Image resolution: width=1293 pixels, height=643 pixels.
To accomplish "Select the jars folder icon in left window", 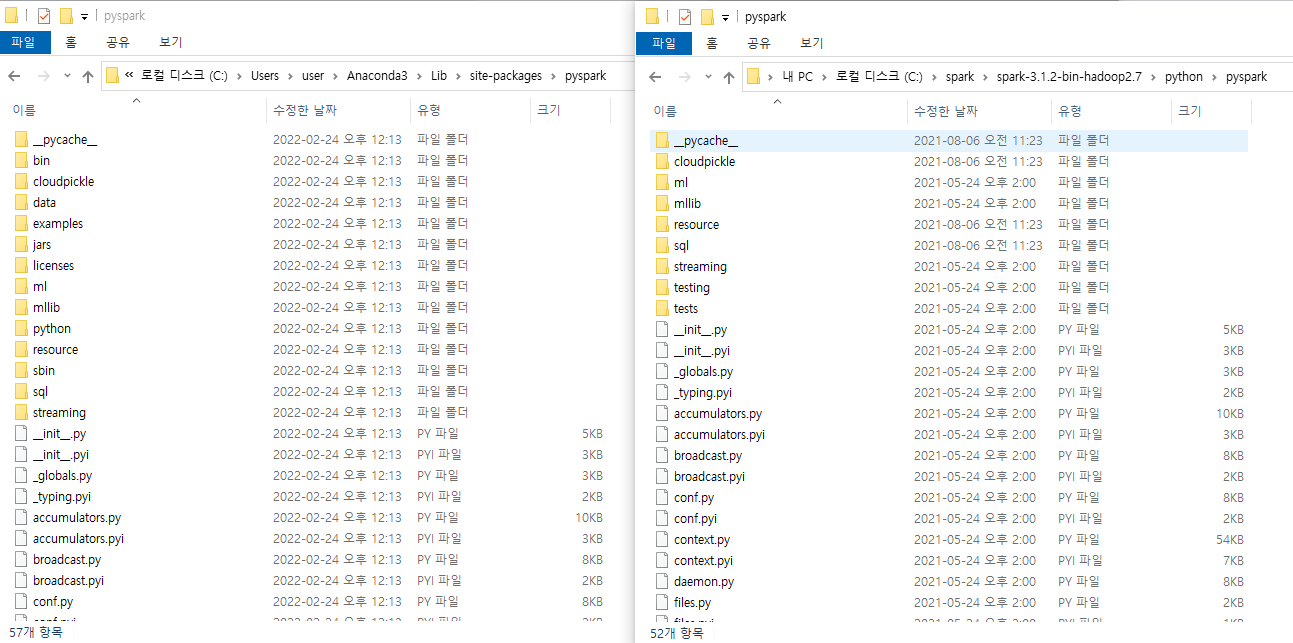I will [x=22, y=244].
